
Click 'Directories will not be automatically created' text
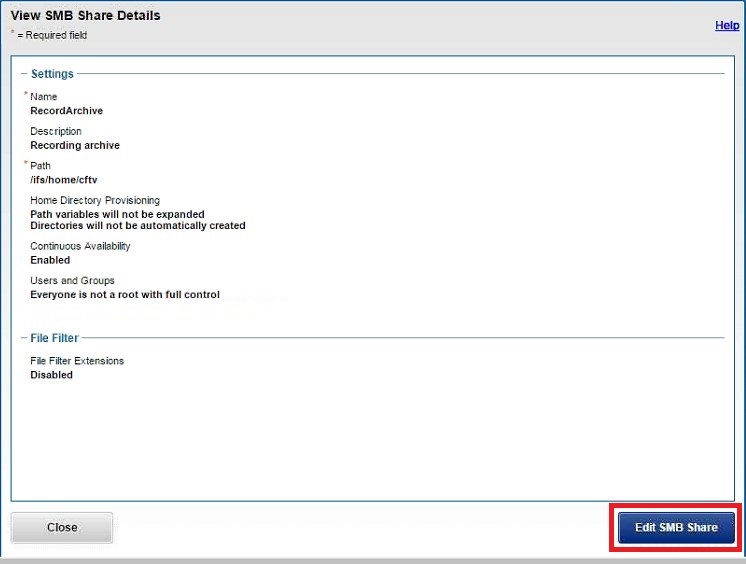tap(138, 225)
